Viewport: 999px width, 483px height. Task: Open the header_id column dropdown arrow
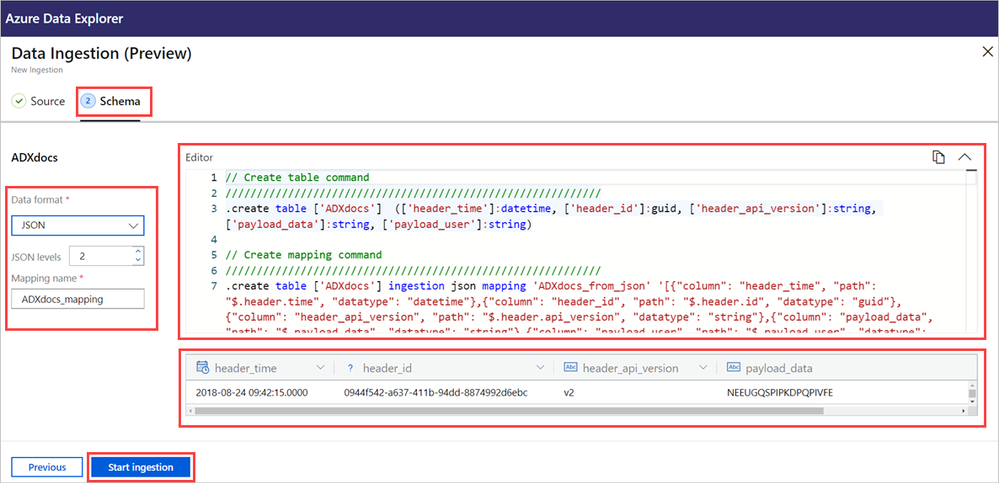[540, 368]
